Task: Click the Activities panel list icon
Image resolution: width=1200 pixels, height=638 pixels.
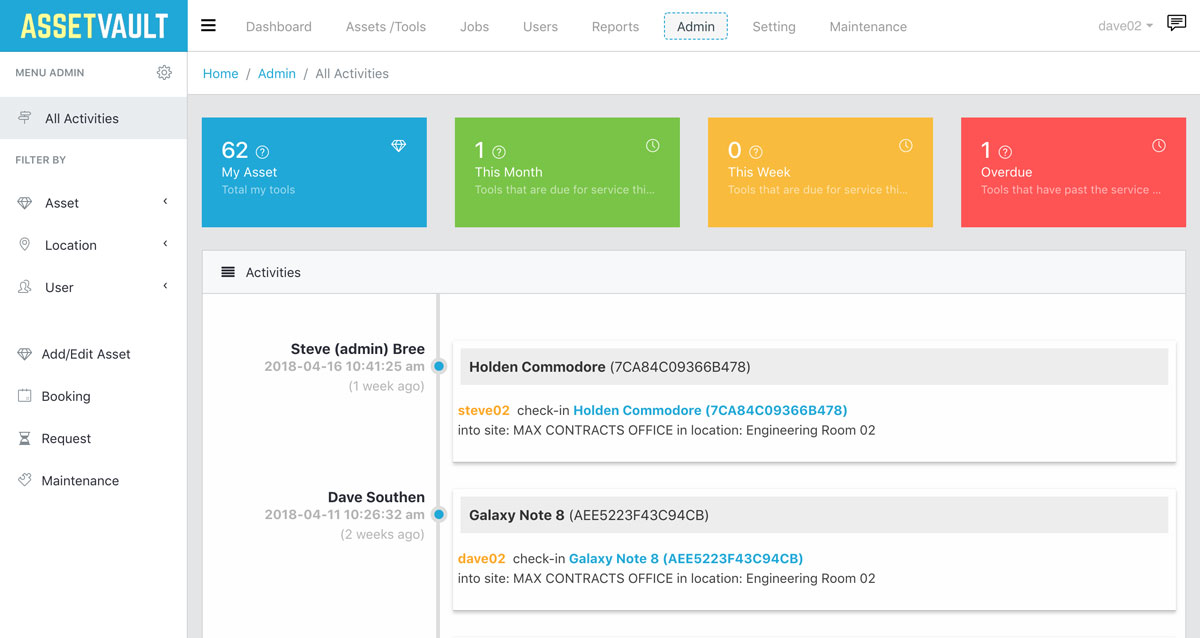Action: click(x=226, y=272)
